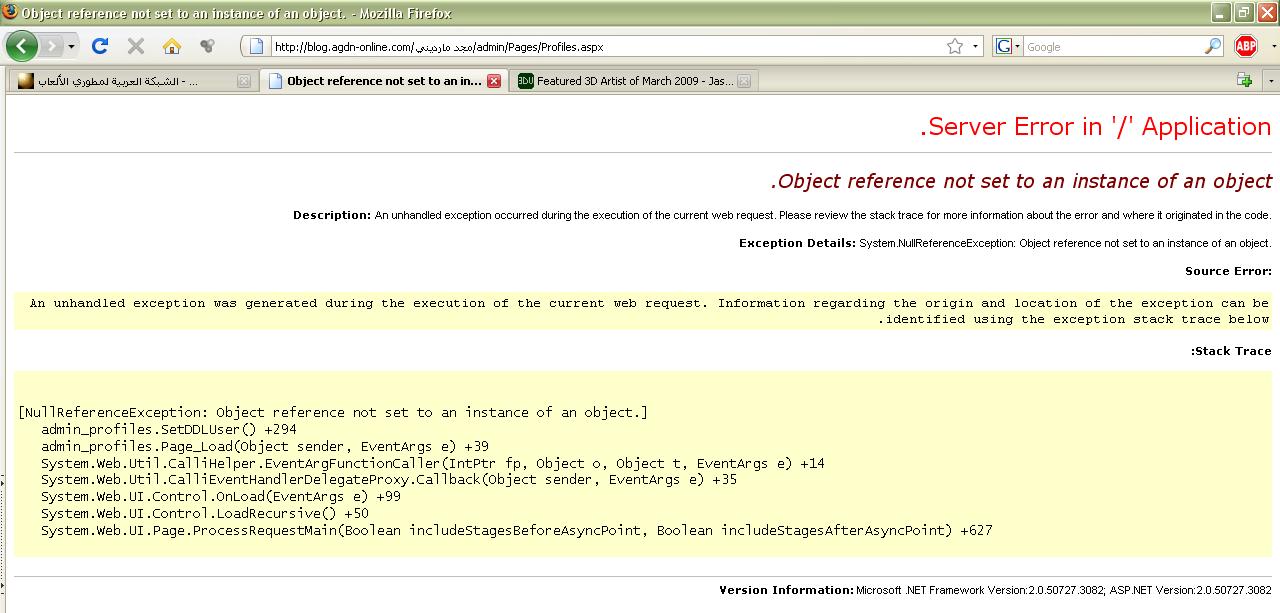This screenshot has width=1280, height=613.
Task: Click the Stop loading X button
Action: pos(136,46)
